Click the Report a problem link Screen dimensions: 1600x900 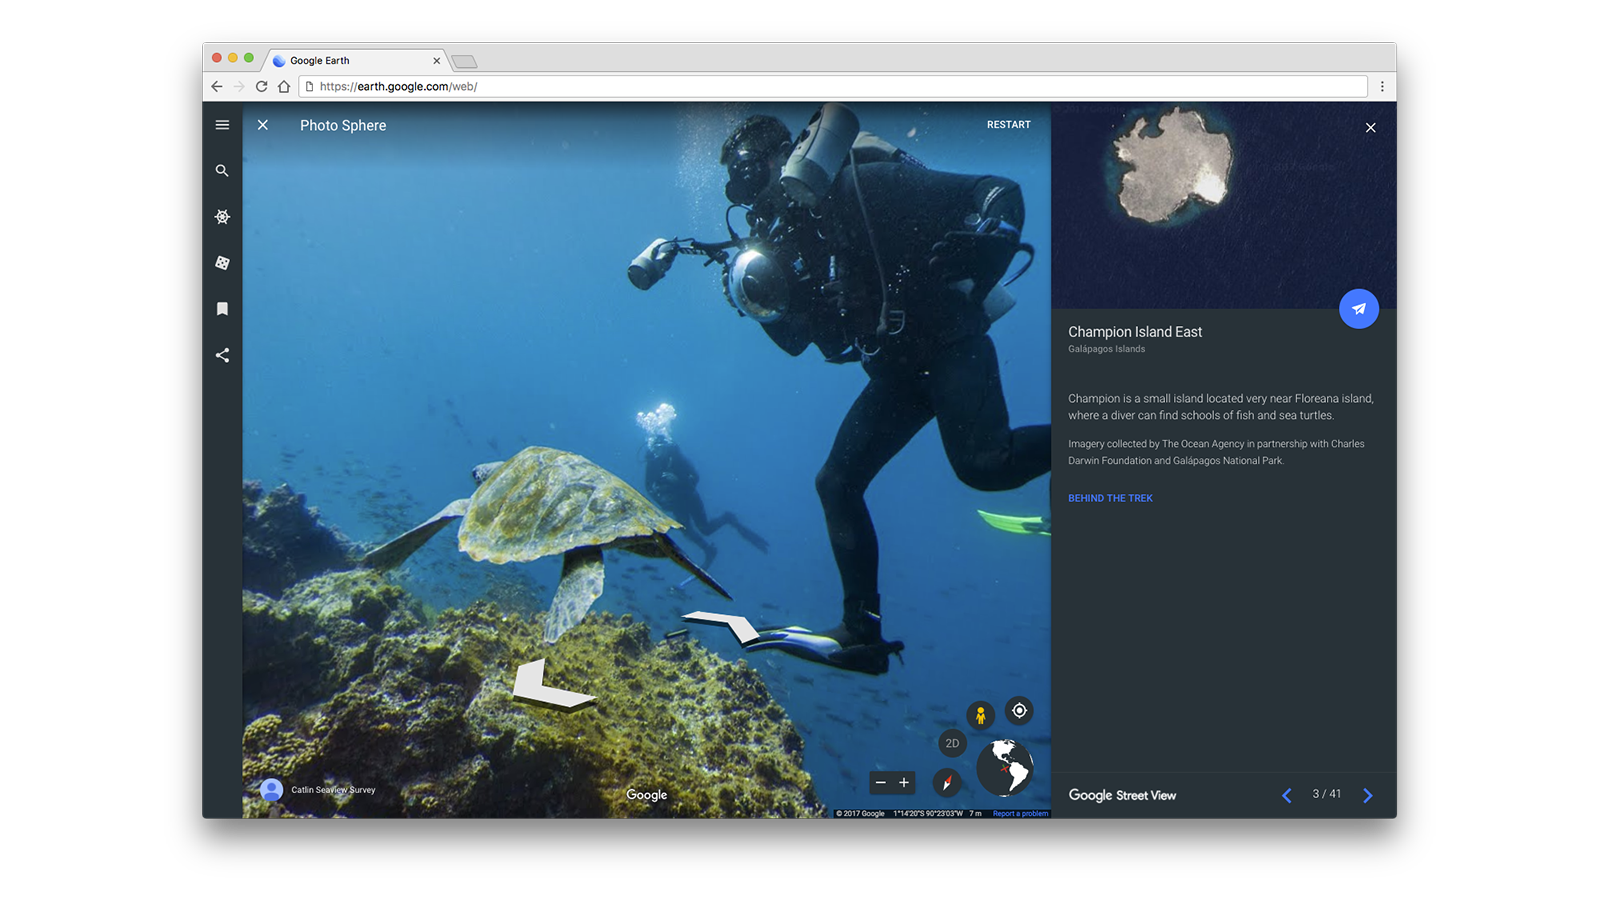coord(1020,814)
